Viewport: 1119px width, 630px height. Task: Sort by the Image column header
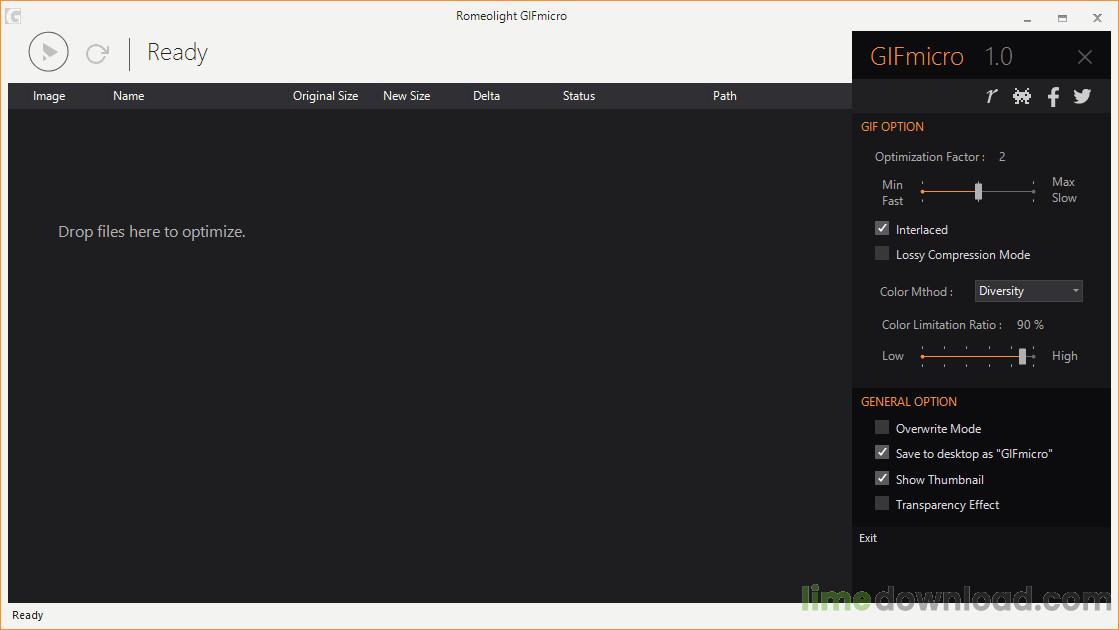coord(49,96)
